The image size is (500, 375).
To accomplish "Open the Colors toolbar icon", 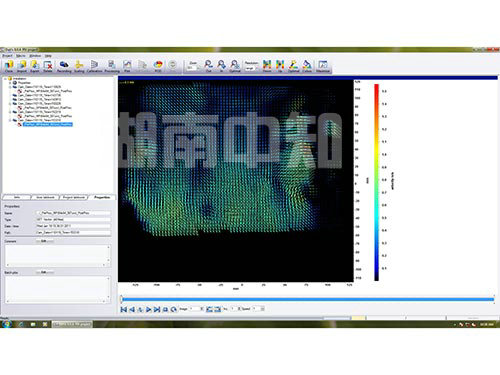I will (x=307, y=66).
